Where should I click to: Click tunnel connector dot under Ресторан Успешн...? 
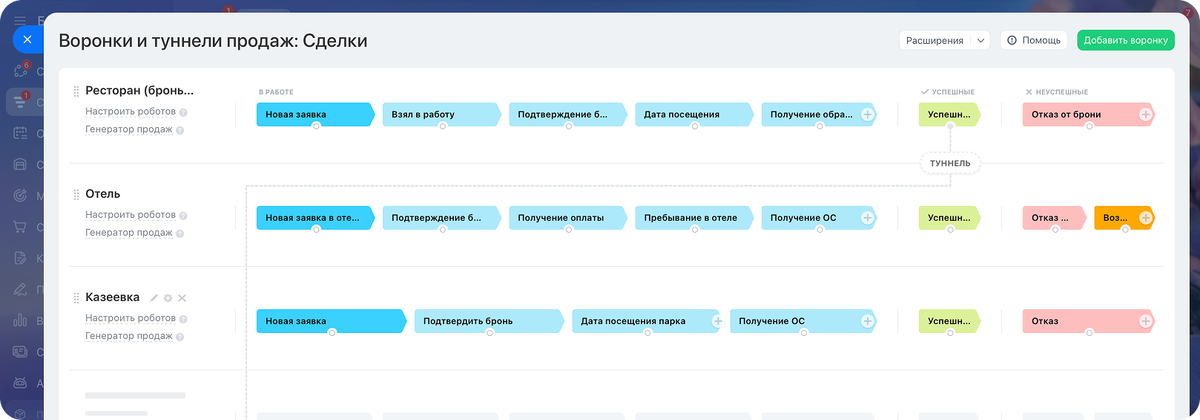tap(950, 127)
